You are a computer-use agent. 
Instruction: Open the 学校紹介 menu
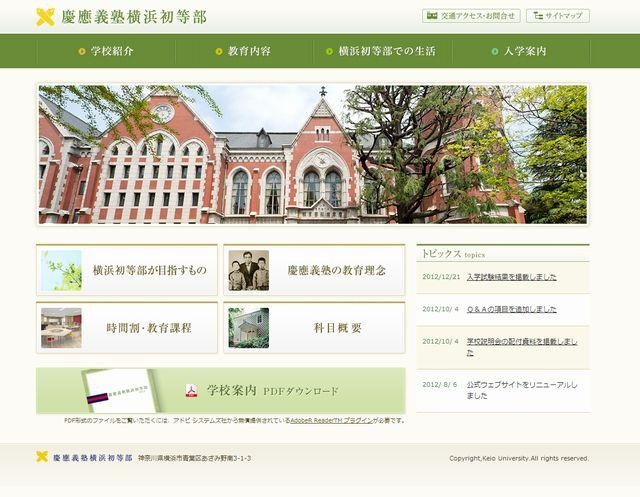click(106, 51)
